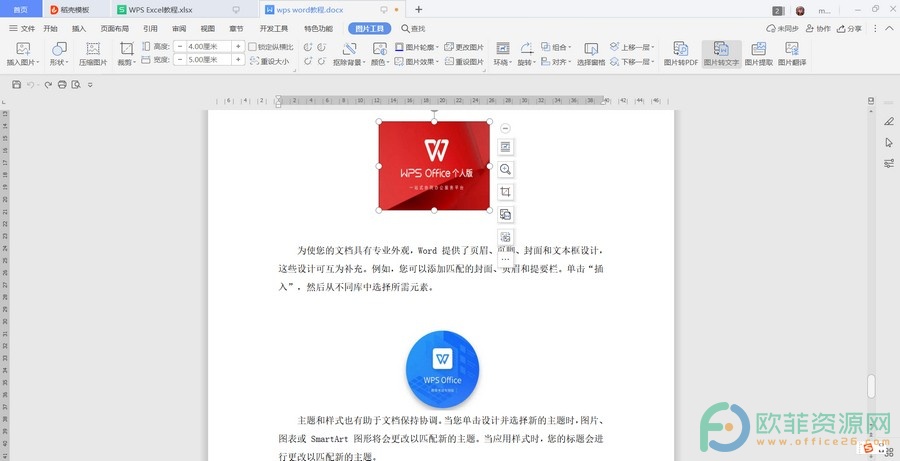
Task: Click 未同步 sync status button
Action: click(x=782, y=28)
